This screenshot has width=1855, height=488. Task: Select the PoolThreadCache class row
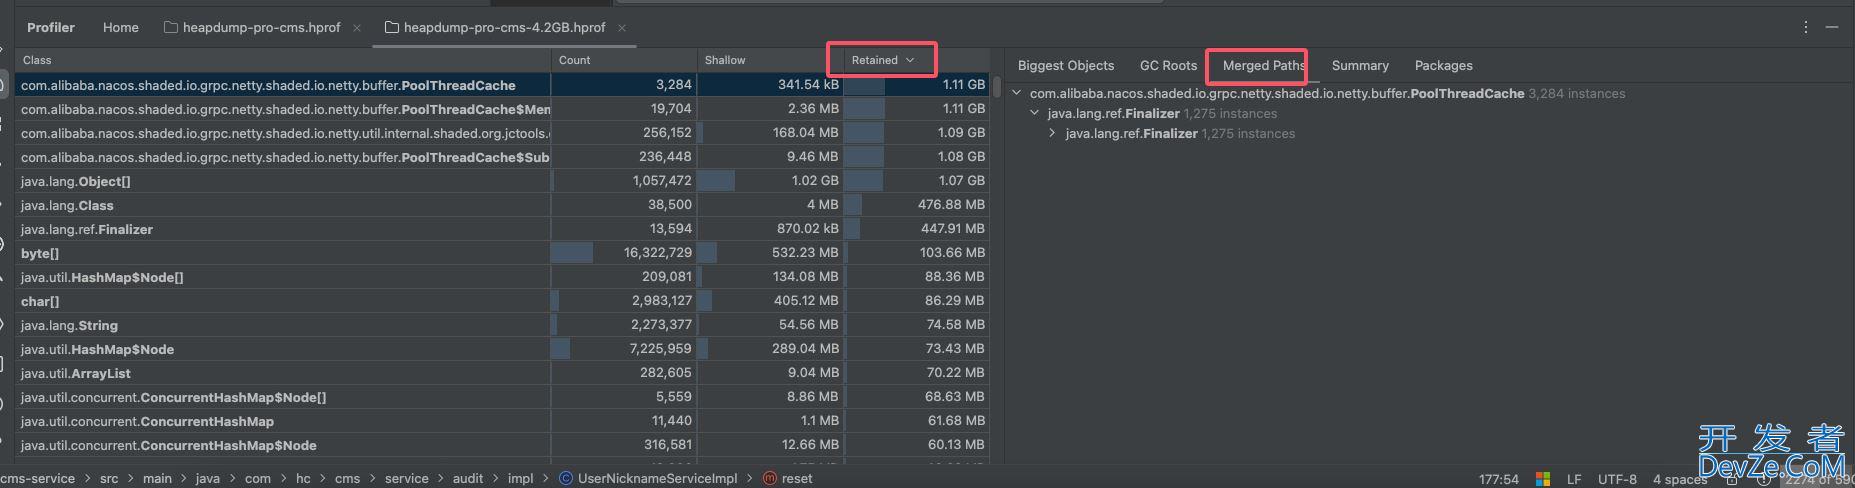pos(502,85)
